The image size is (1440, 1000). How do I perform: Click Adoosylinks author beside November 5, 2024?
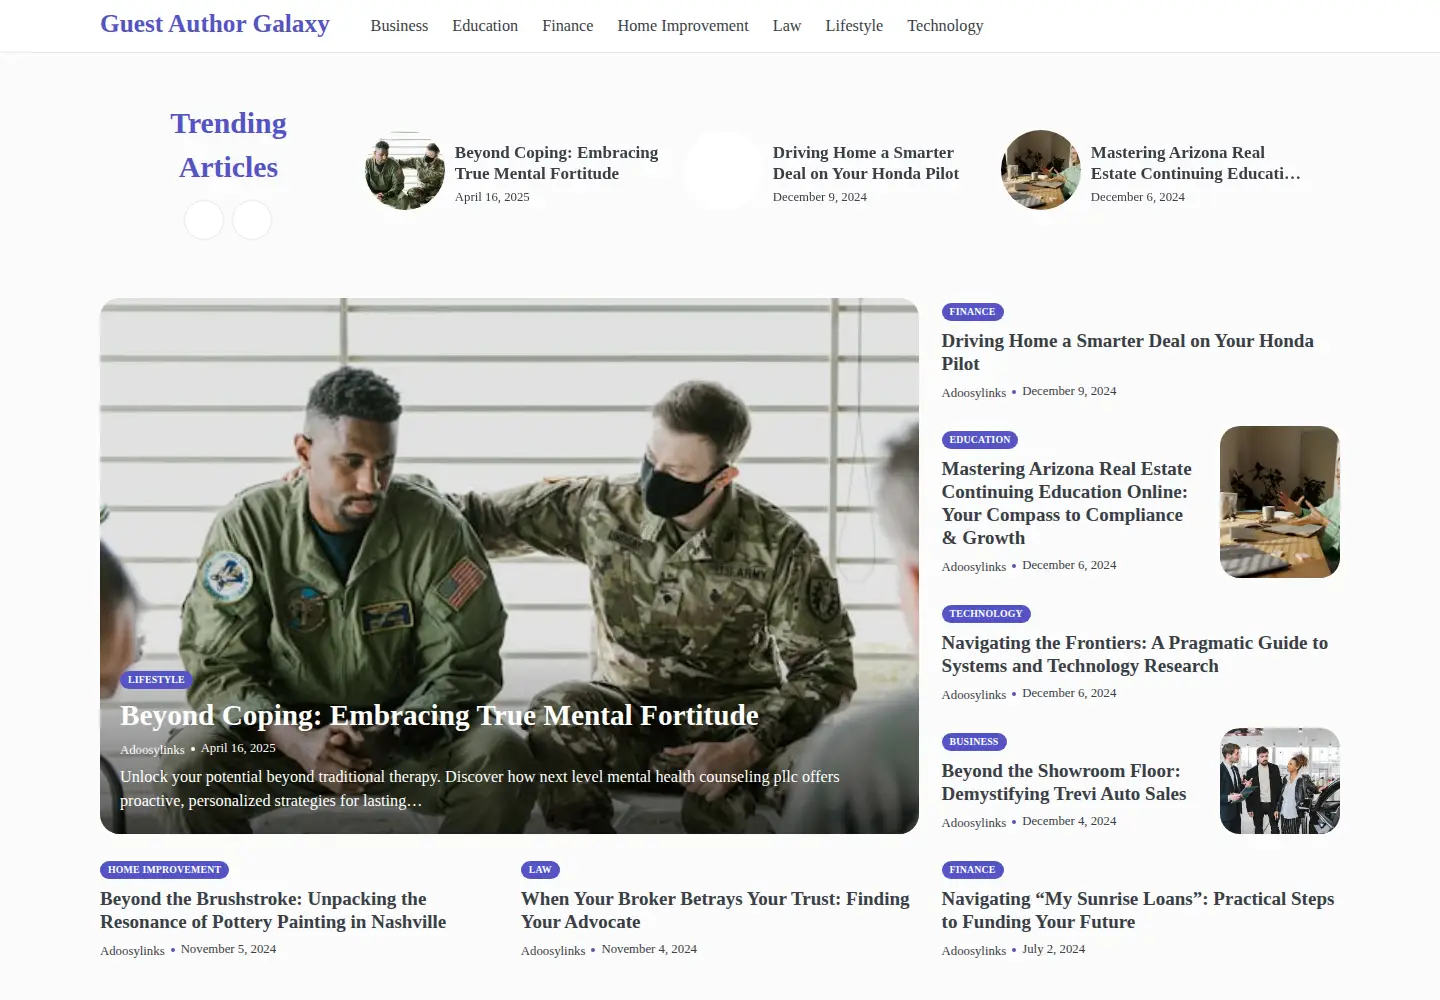click(132, 951)
